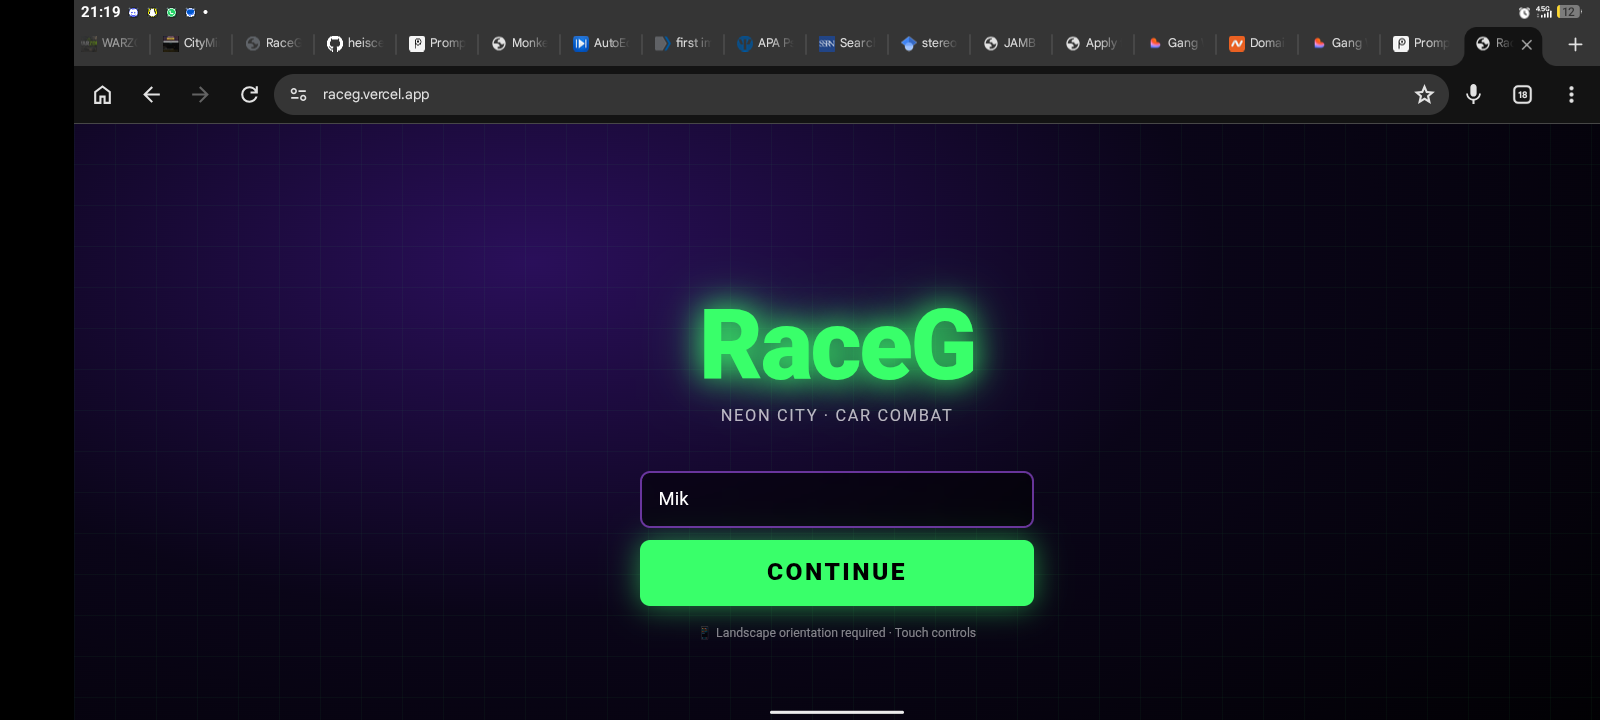1600x720 pixels.
Task: Close the currently active tab
Action: pos(1526,44)
